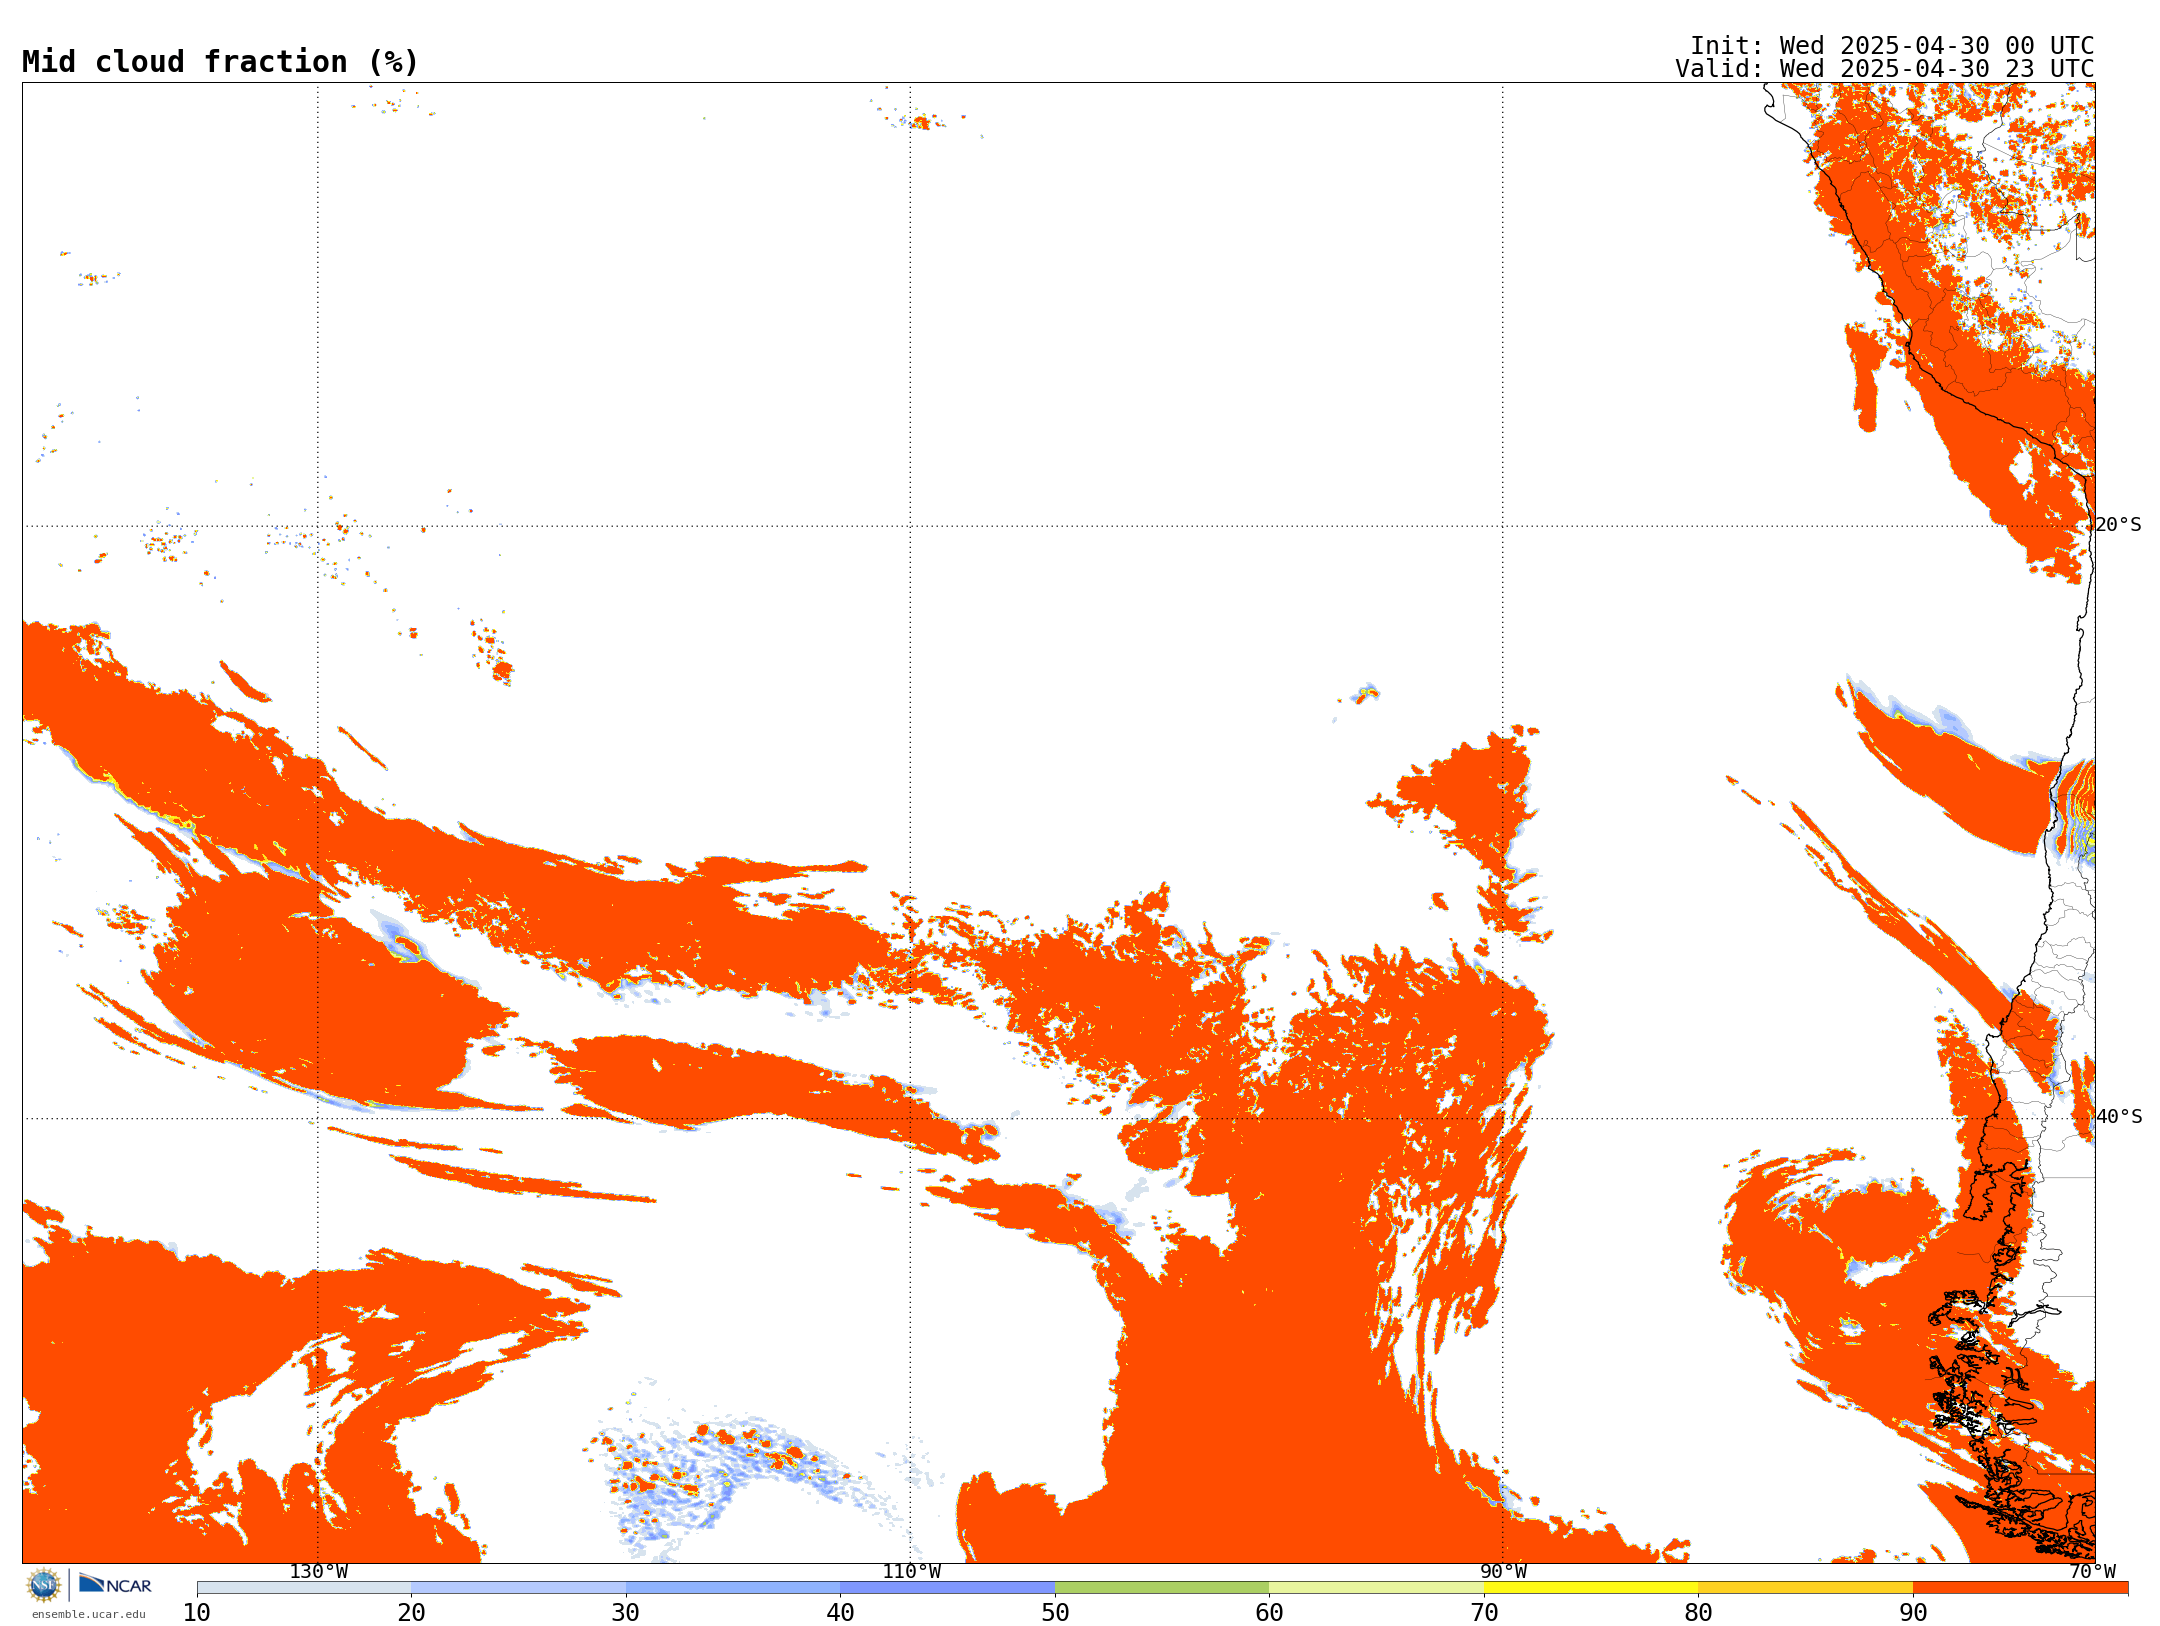Click the colorbar label '30'
This screenshot has width=2160, height=1626.
626,1613
